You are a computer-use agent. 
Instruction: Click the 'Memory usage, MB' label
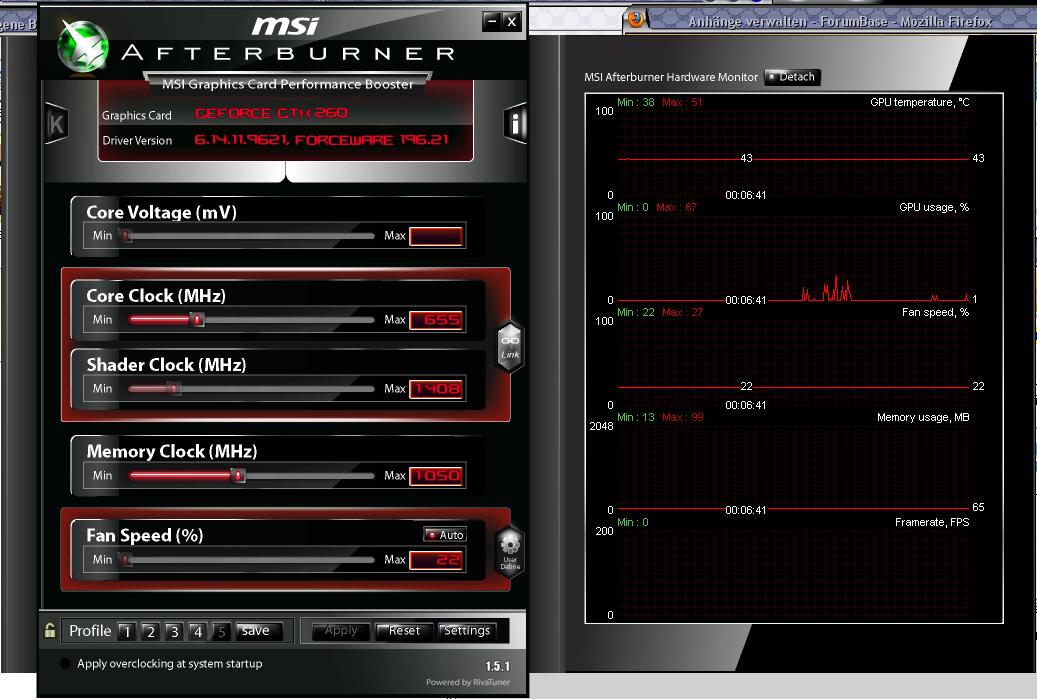coord(923,417)
